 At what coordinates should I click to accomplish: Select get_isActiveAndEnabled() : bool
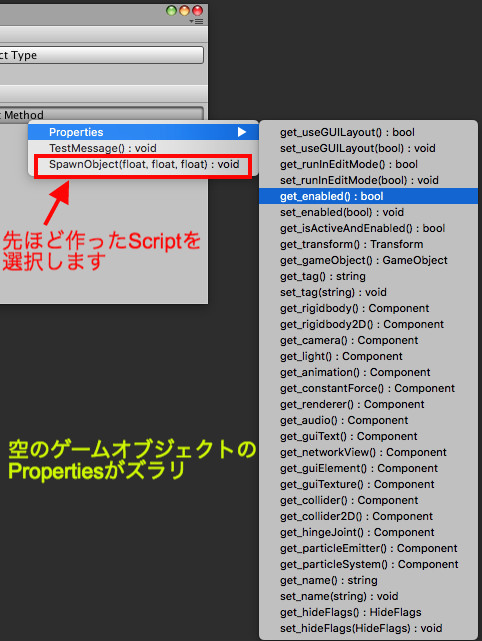click(368, 228)
